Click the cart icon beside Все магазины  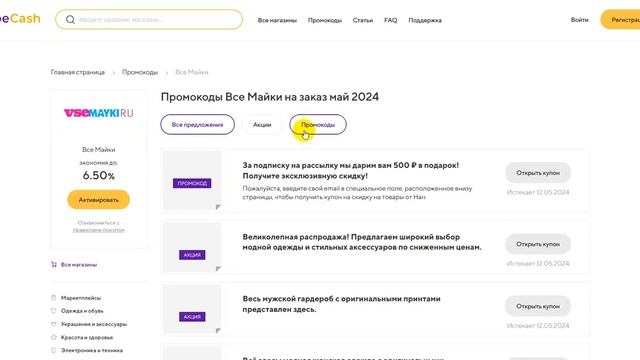click(53, 264)
